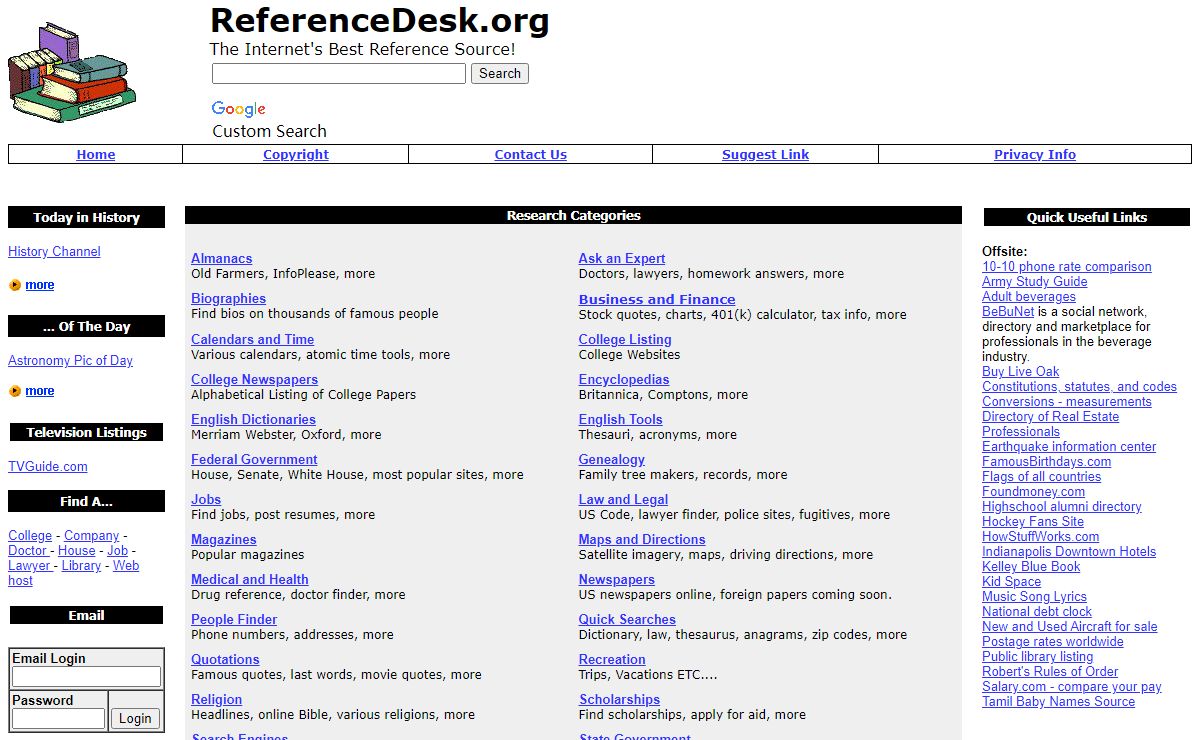Focus the Password input field

click(58, 718)
